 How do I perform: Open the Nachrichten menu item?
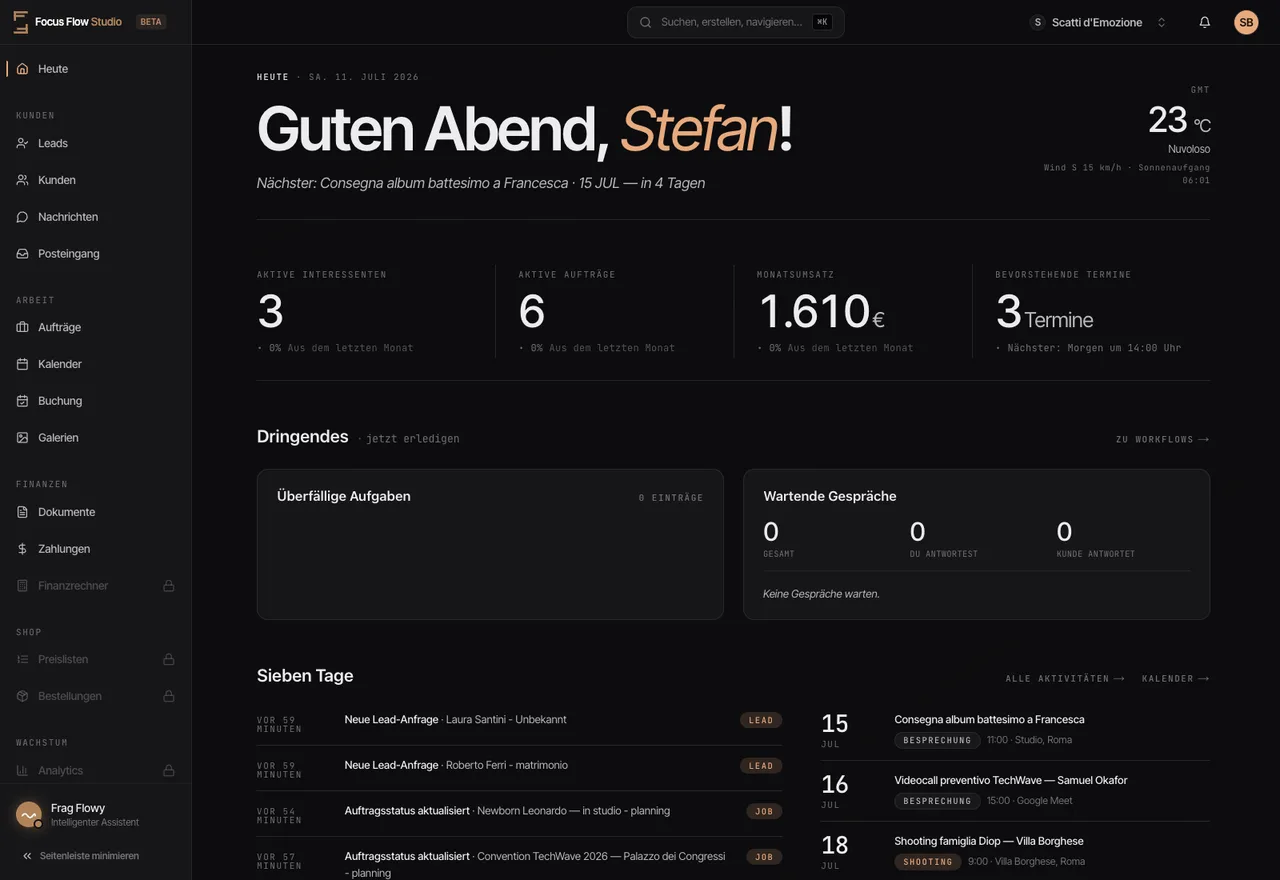[95, 217]
